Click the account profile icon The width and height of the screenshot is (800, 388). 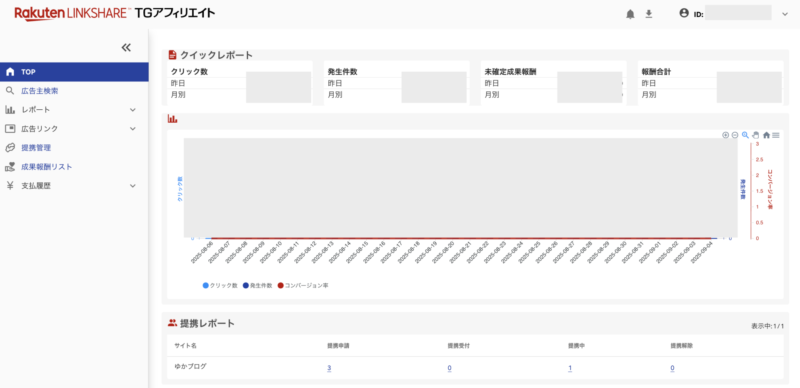point(684,13)
